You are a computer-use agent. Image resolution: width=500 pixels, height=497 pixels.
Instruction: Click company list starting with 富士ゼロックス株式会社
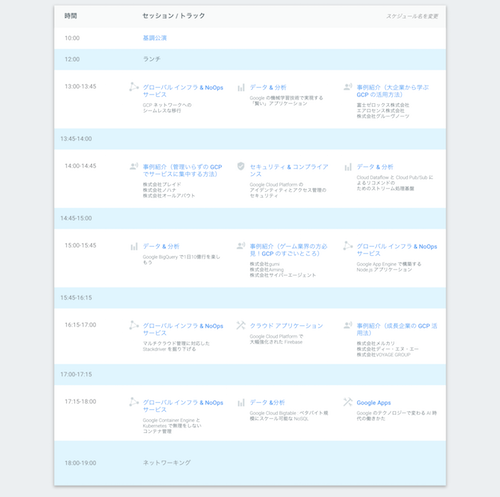click(383, 111)
